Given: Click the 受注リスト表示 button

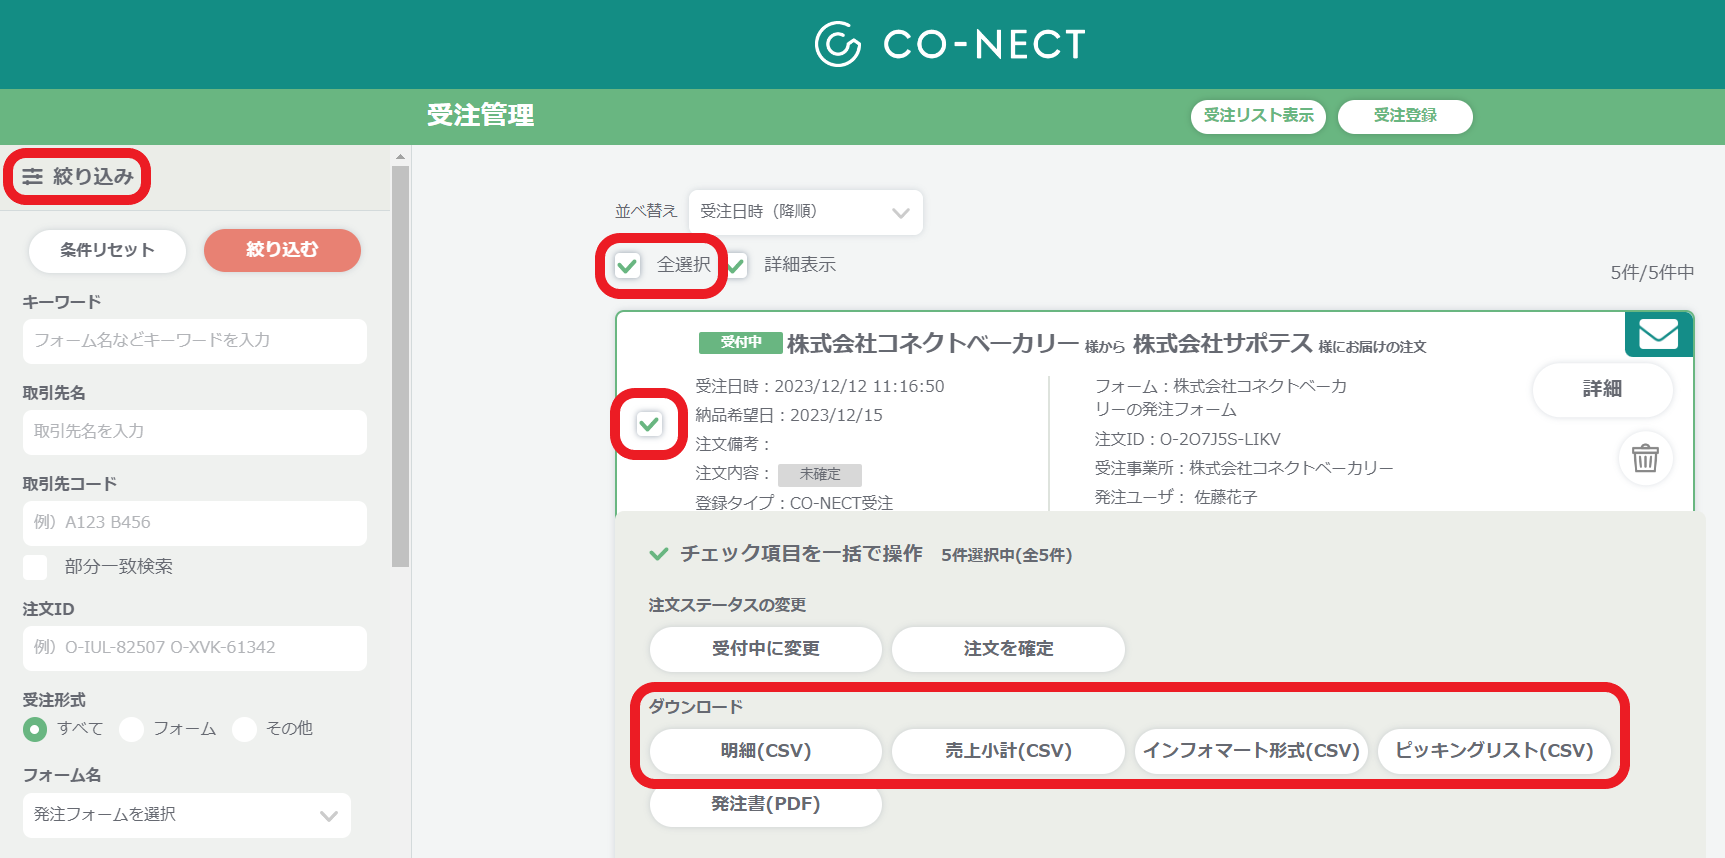Looking at the screenshot, I should point(1258,116).
